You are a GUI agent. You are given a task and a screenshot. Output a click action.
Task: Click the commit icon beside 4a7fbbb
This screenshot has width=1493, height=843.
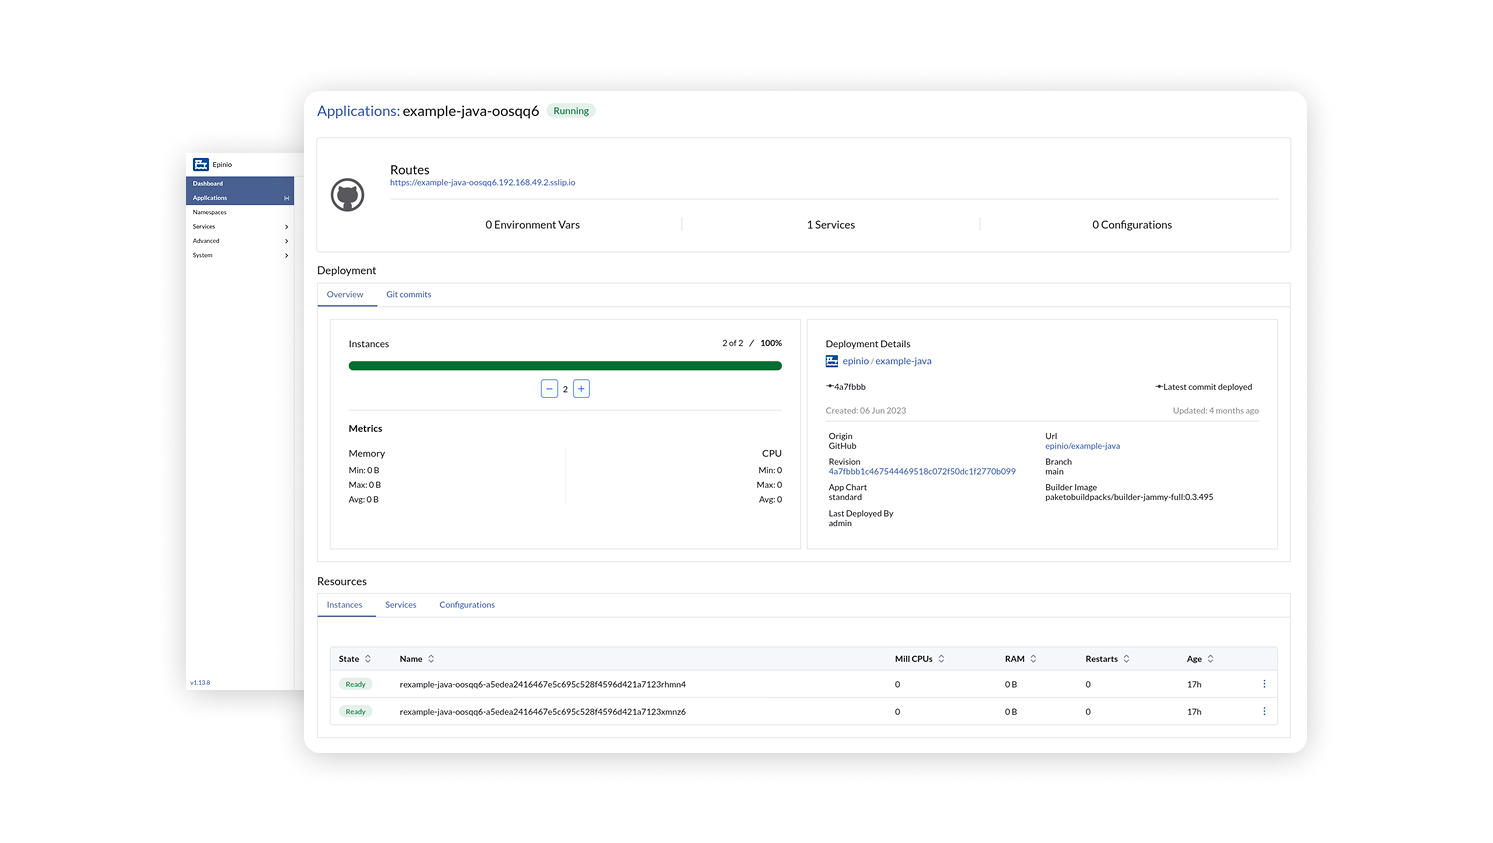click(830, 387)
